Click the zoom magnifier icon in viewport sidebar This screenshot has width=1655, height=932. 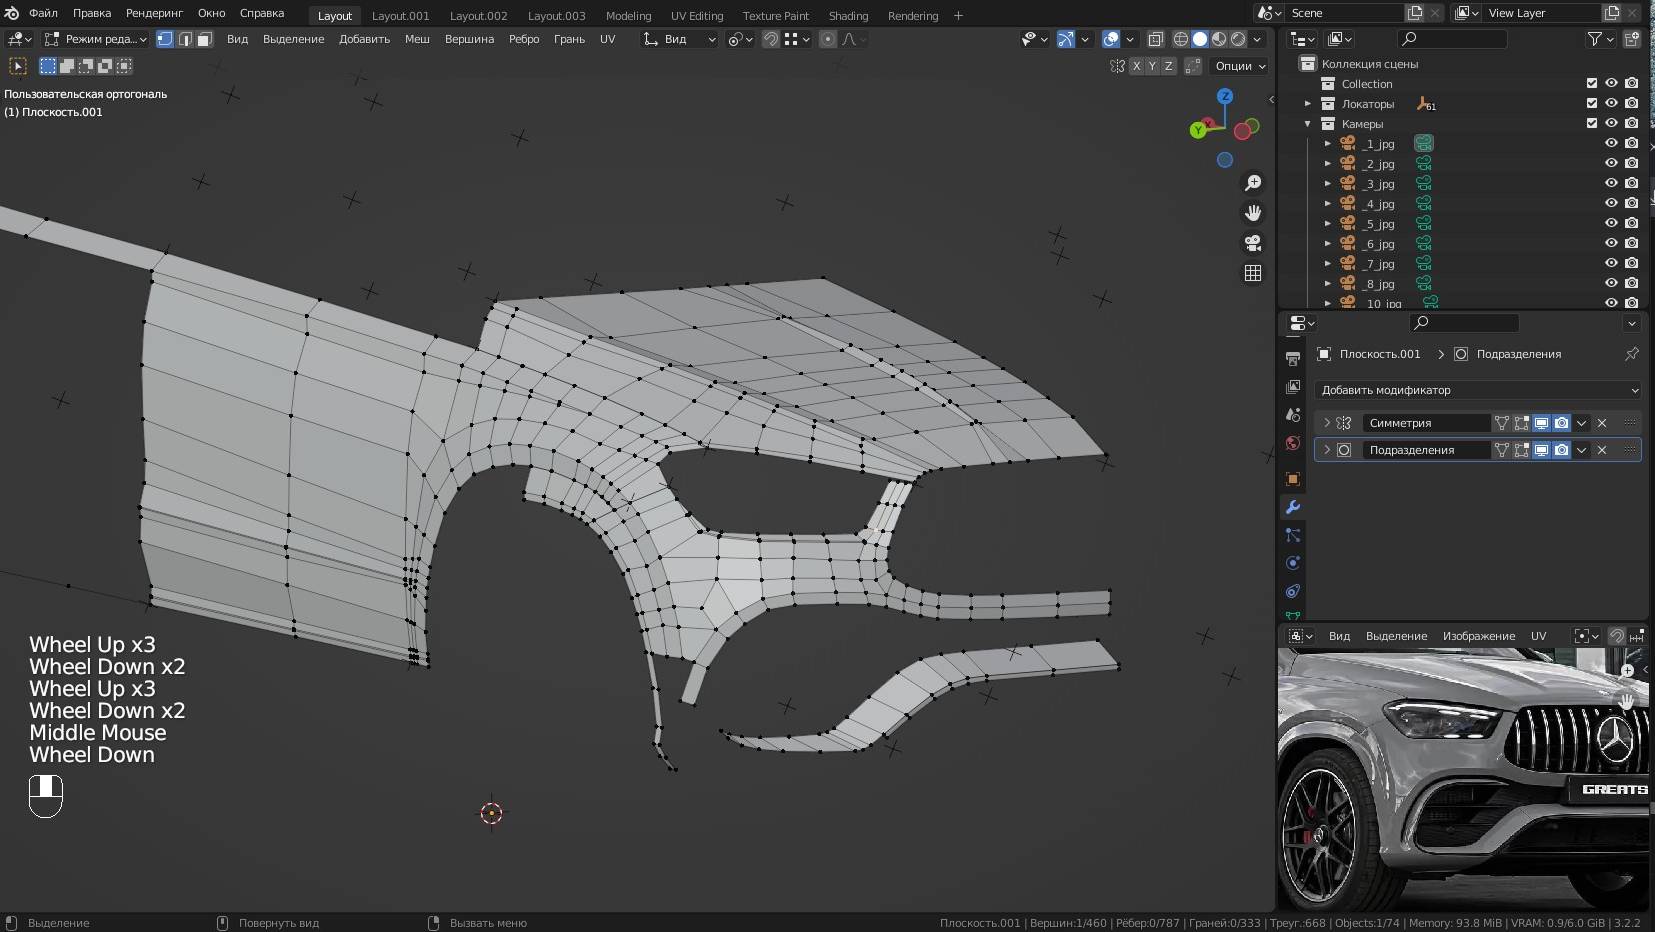click(1253, 183)
